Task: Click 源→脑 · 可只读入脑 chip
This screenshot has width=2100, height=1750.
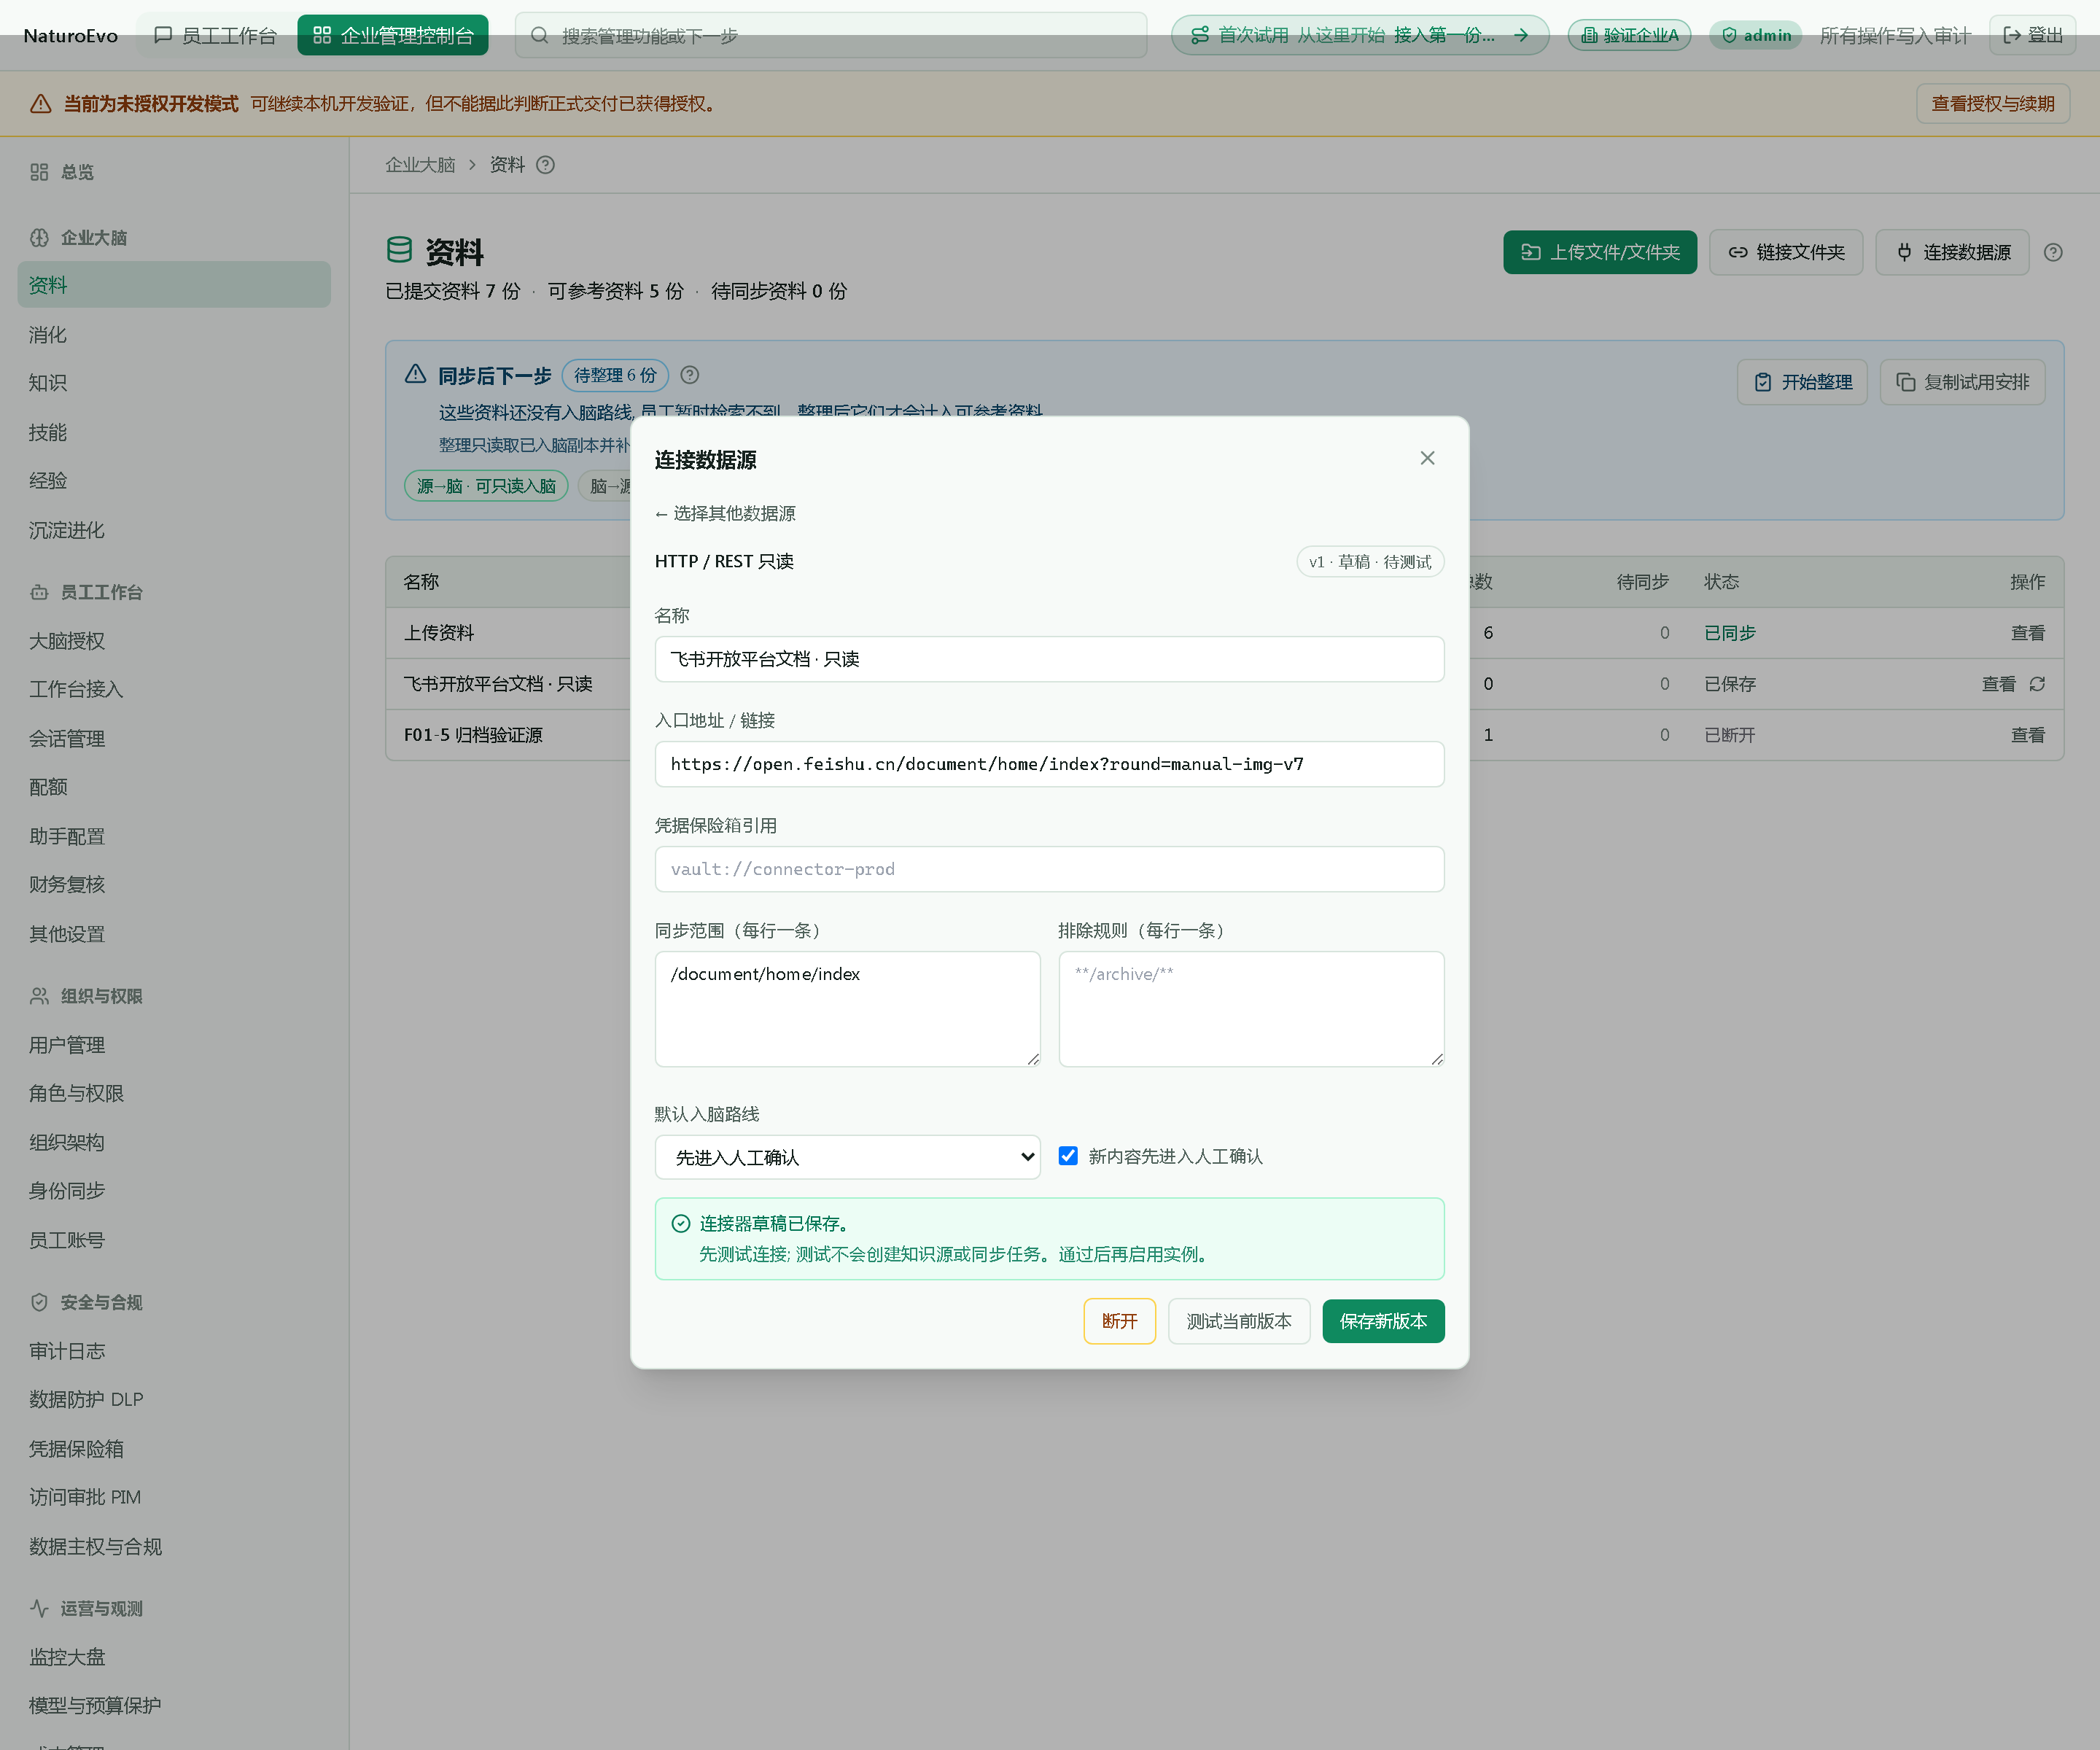Action: 486,486
